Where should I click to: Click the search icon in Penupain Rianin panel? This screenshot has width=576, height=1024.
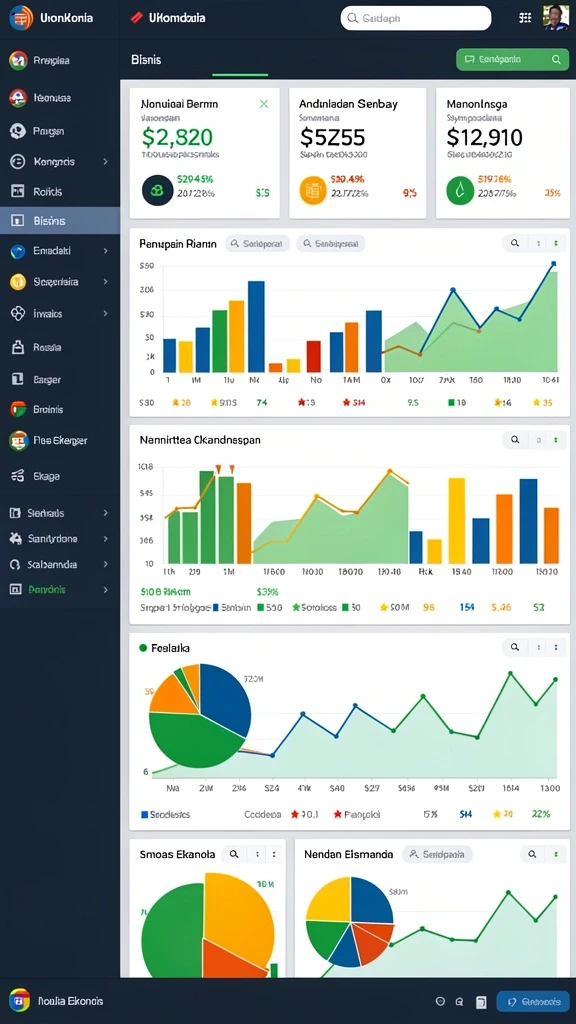[x=515, y=243]
